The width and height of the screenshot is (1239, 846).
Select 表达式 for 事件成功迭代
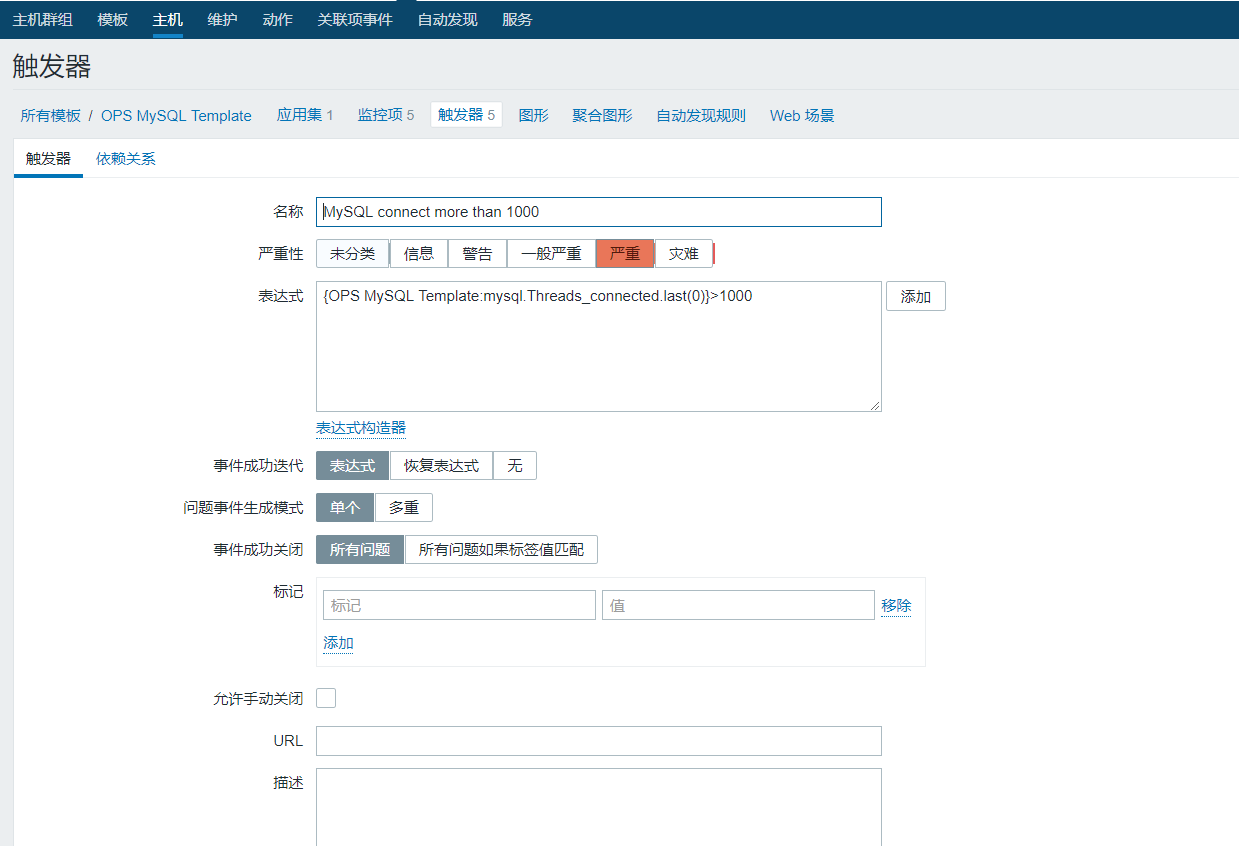coord(353,466)
